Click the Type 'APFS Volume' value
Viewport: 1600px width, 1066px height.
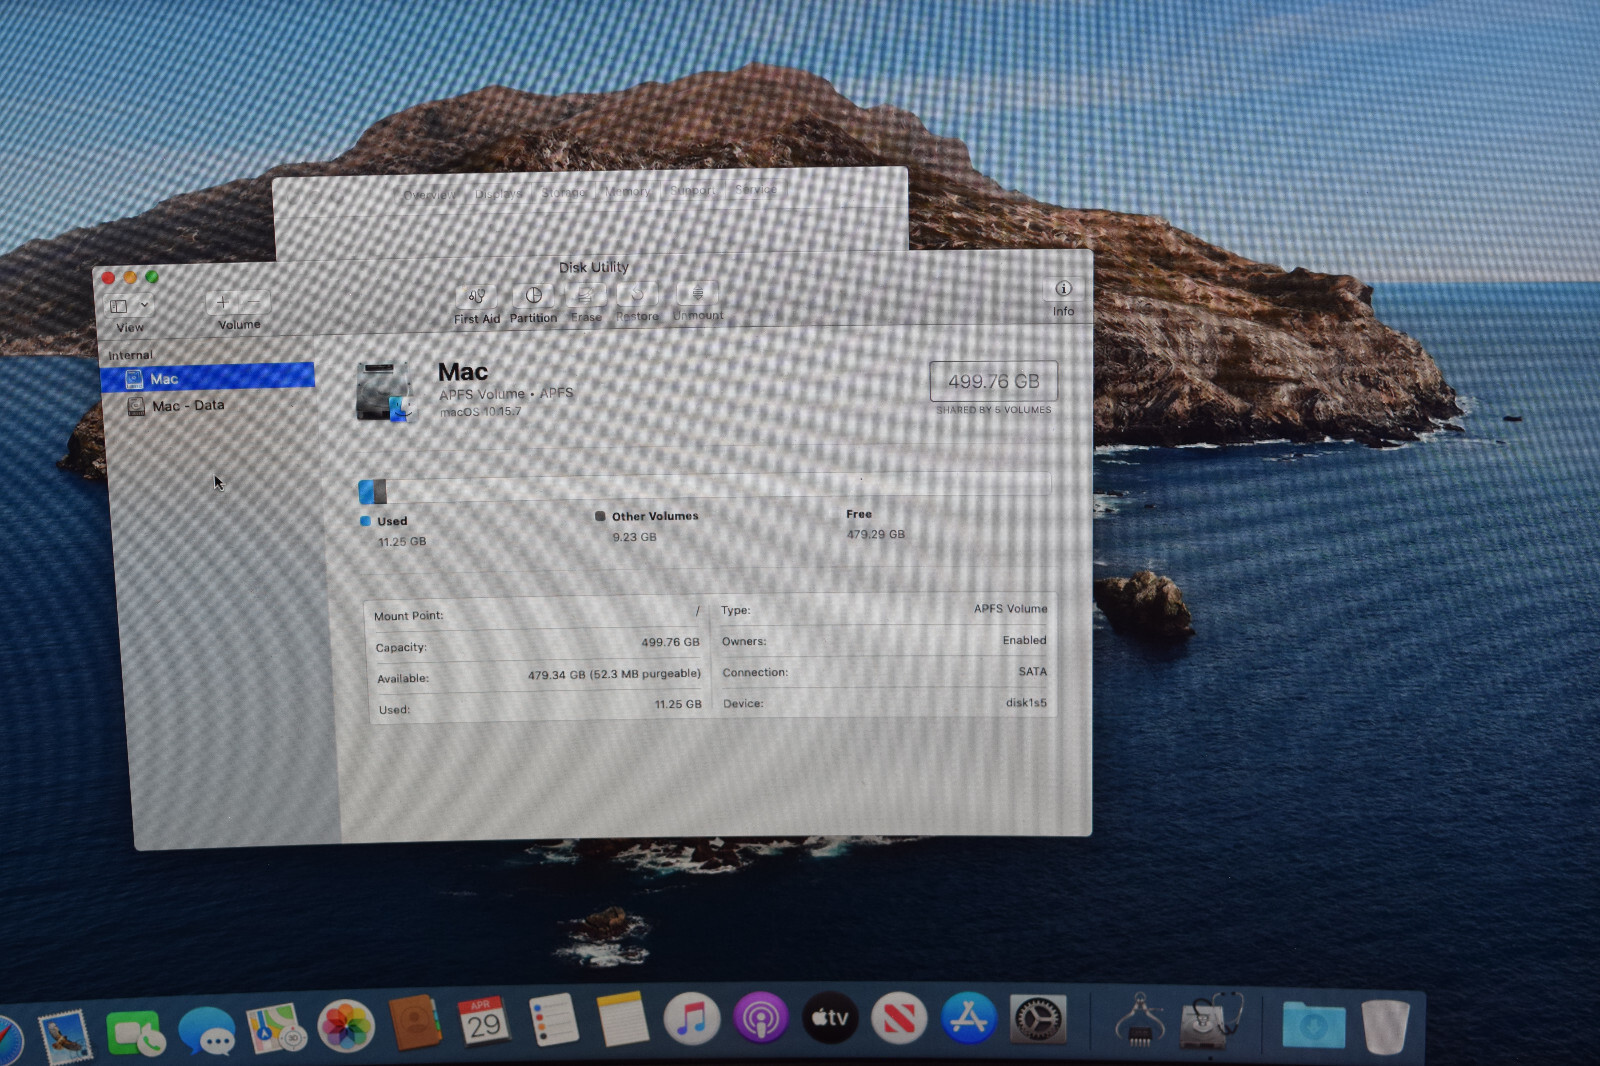pos(1011,608)
